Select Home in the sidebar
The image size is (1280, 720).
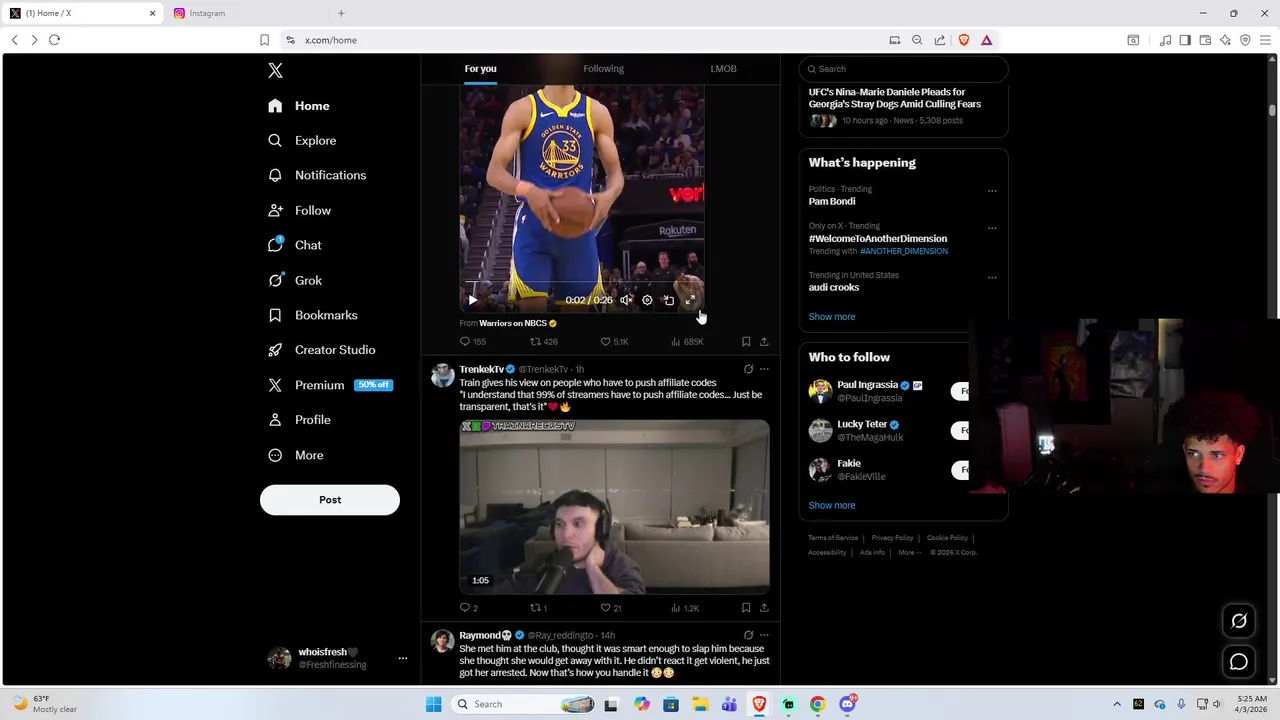(298, 106)
